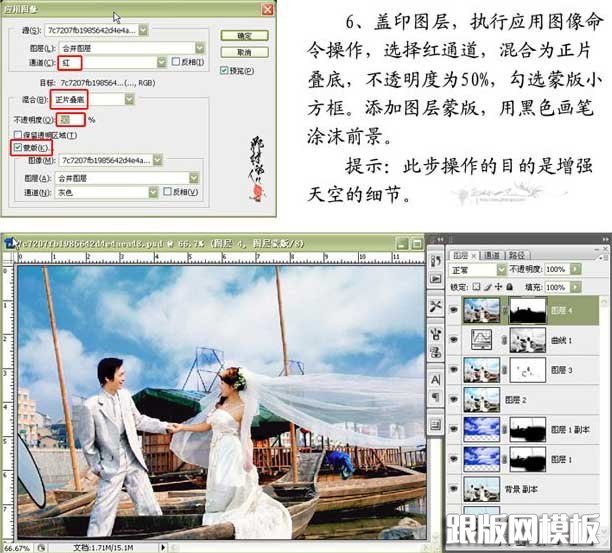Hide 图层 1 with its eye icon

tap(454, 459)
